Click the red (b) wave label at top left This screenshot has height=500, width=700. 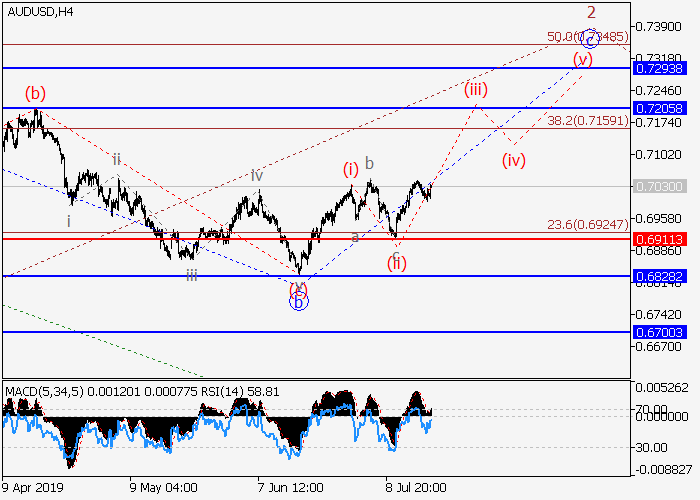(x=35, y=94)
